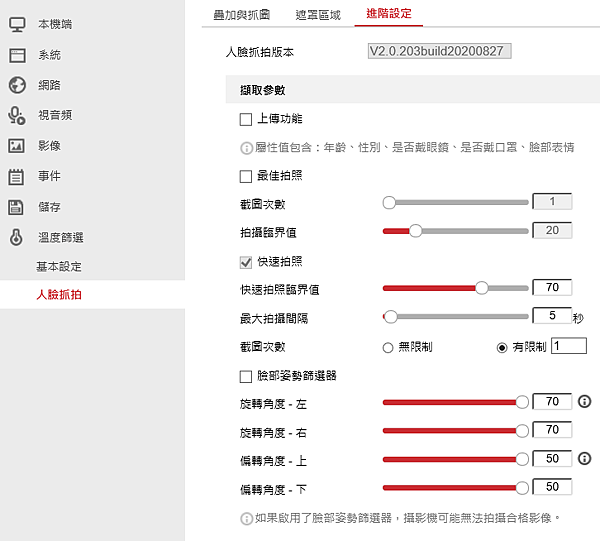Open the 人臉抓拍 submenu item
600x541 pixels.
click(59, 295)
